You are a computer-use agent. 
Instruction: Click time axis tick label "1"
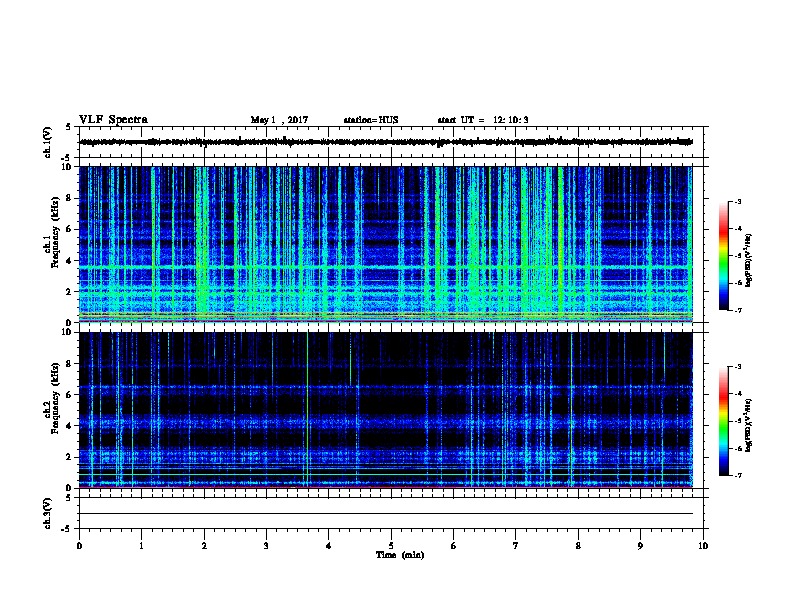141,546
